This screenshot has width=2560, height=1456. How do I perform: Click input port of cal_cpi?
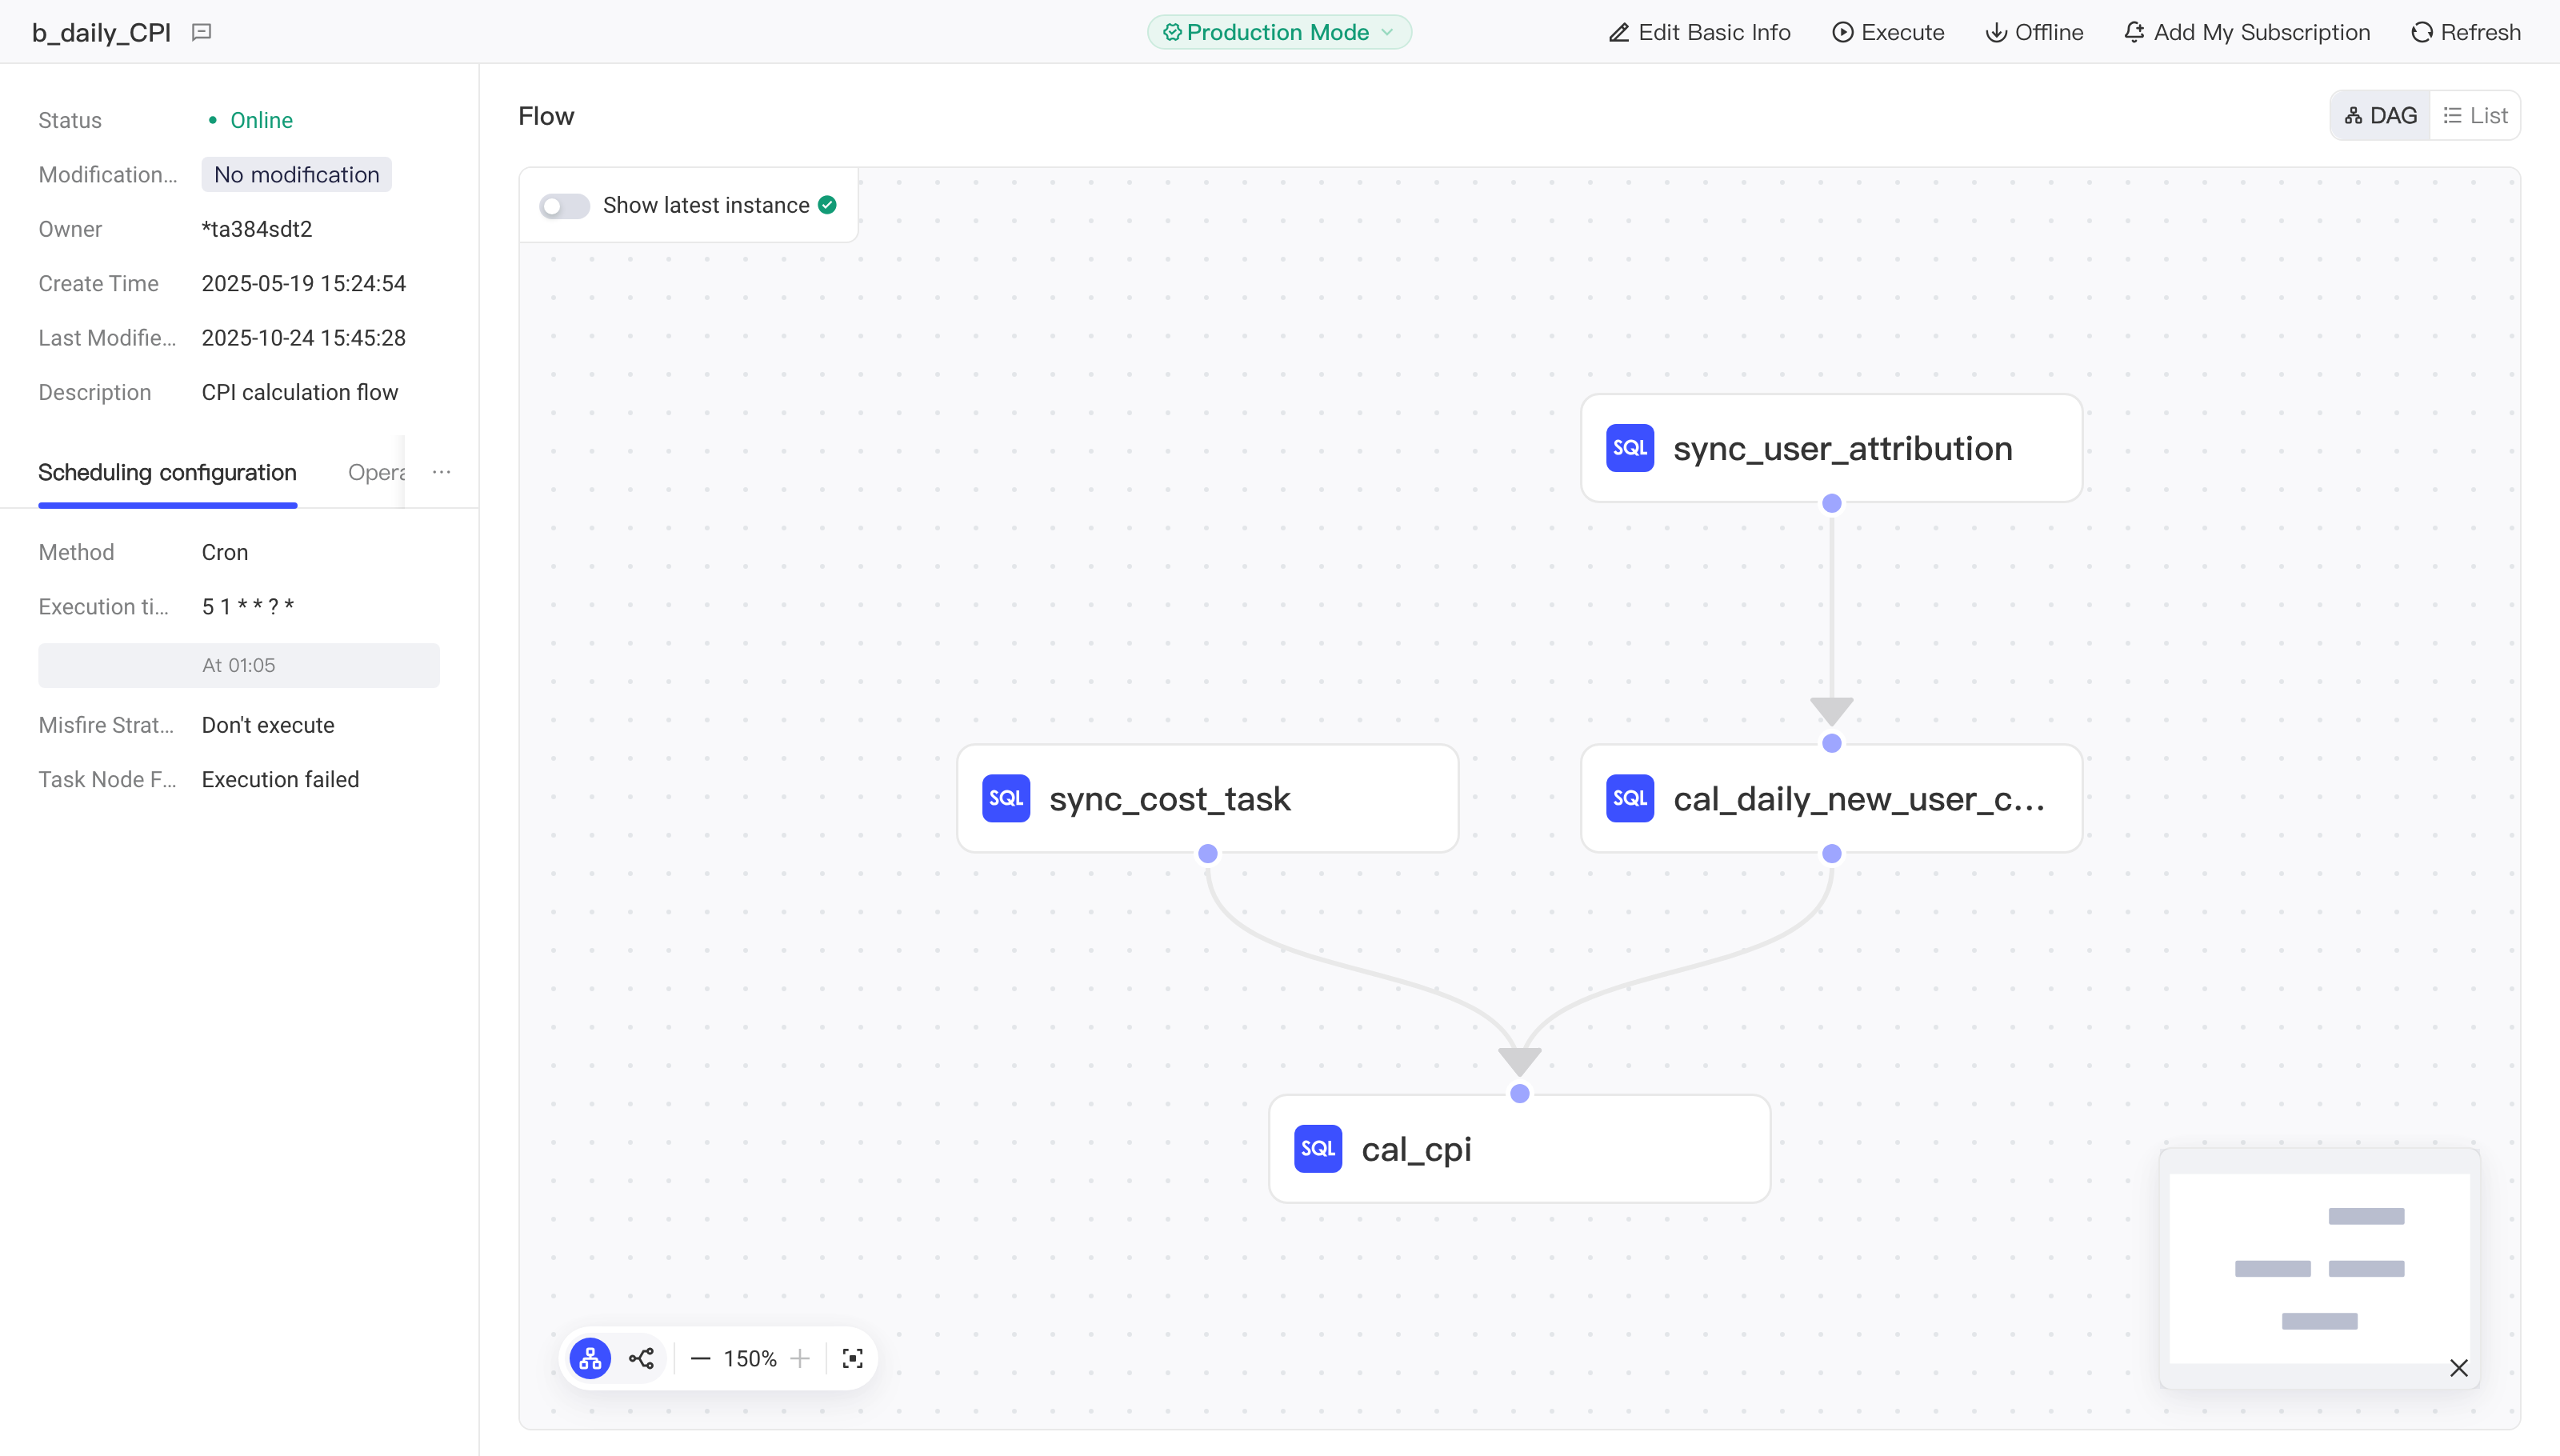pos(1520,1093)
